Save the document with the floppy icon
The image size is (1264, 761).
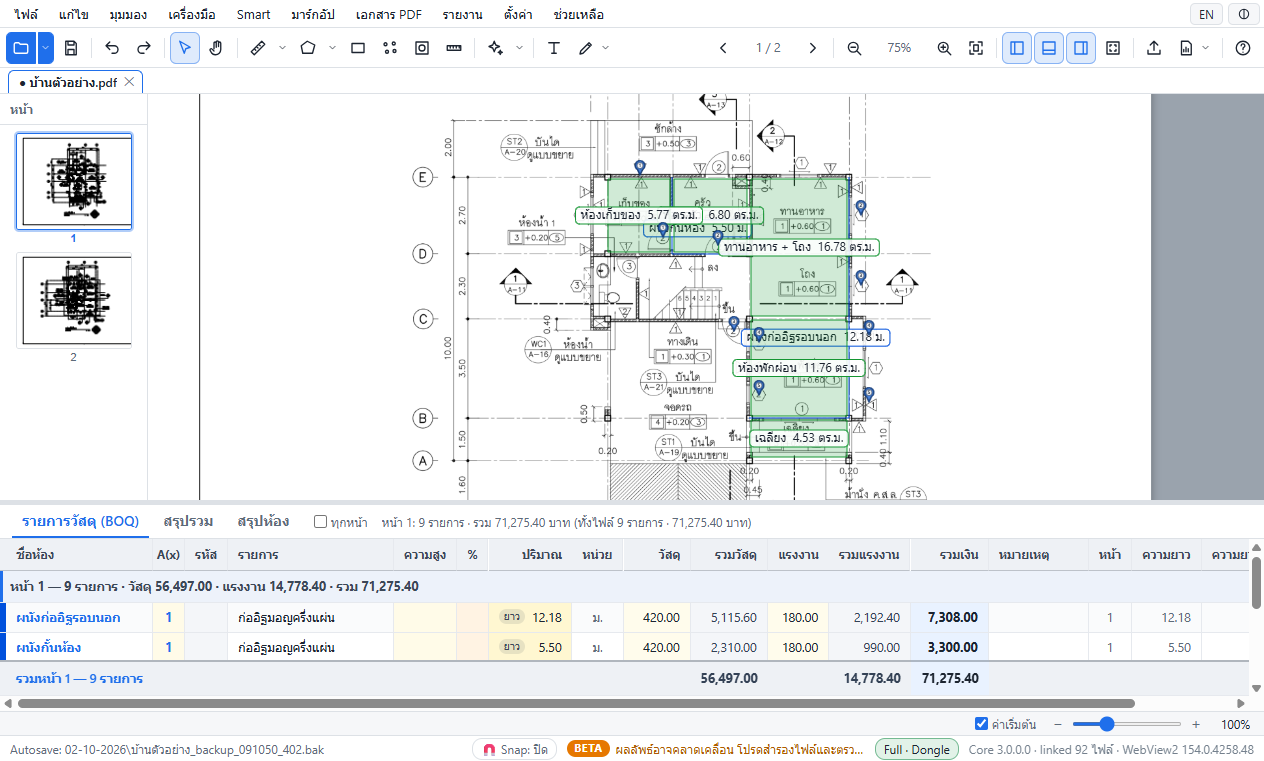(71, 48)
